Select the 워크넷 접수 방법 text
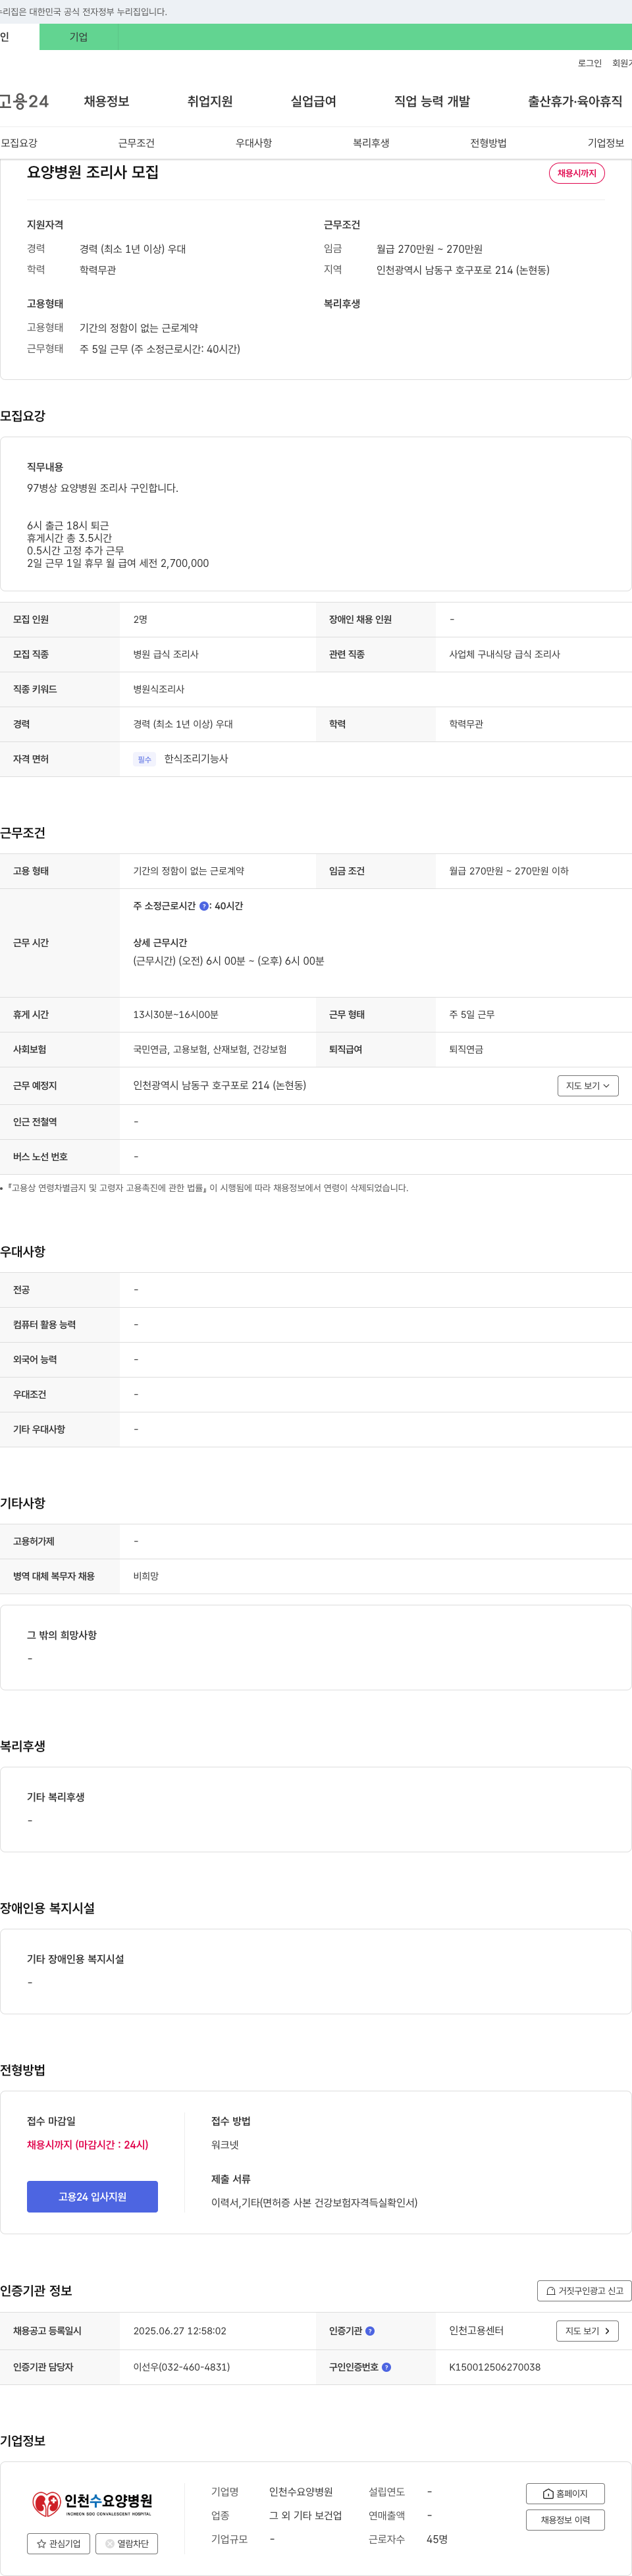This screenshot has height=2576, width=632. point(225,2145)
